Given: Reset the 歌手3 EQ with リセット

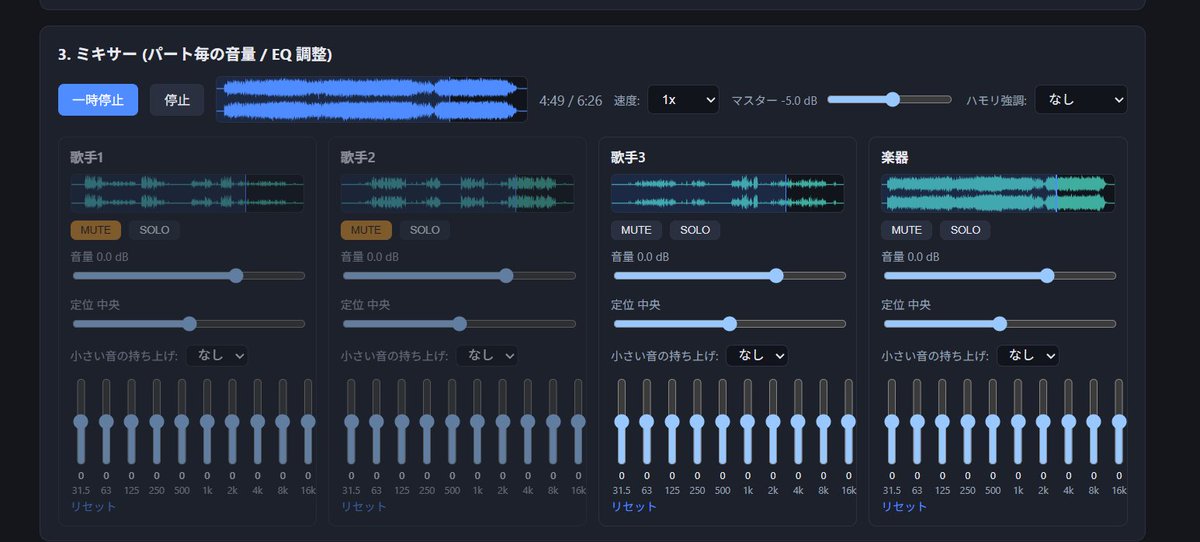Looking at the screenshot, I should pyautogui.click(x=633, y=506).
